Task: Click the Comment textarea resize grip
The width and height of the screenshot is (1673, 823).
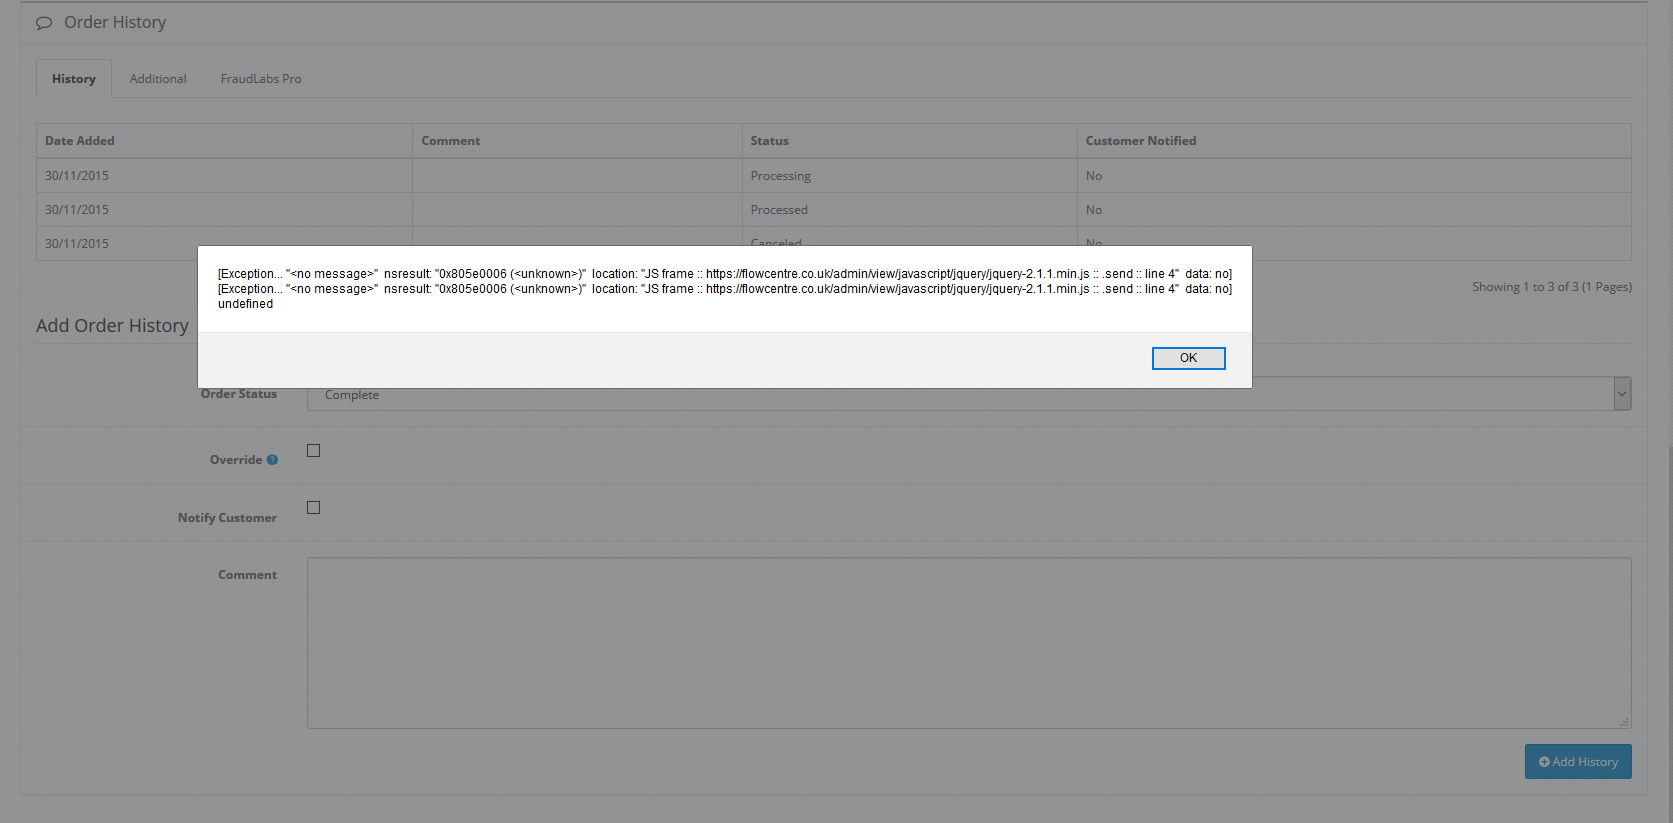Action: [x=1624, y=722]
